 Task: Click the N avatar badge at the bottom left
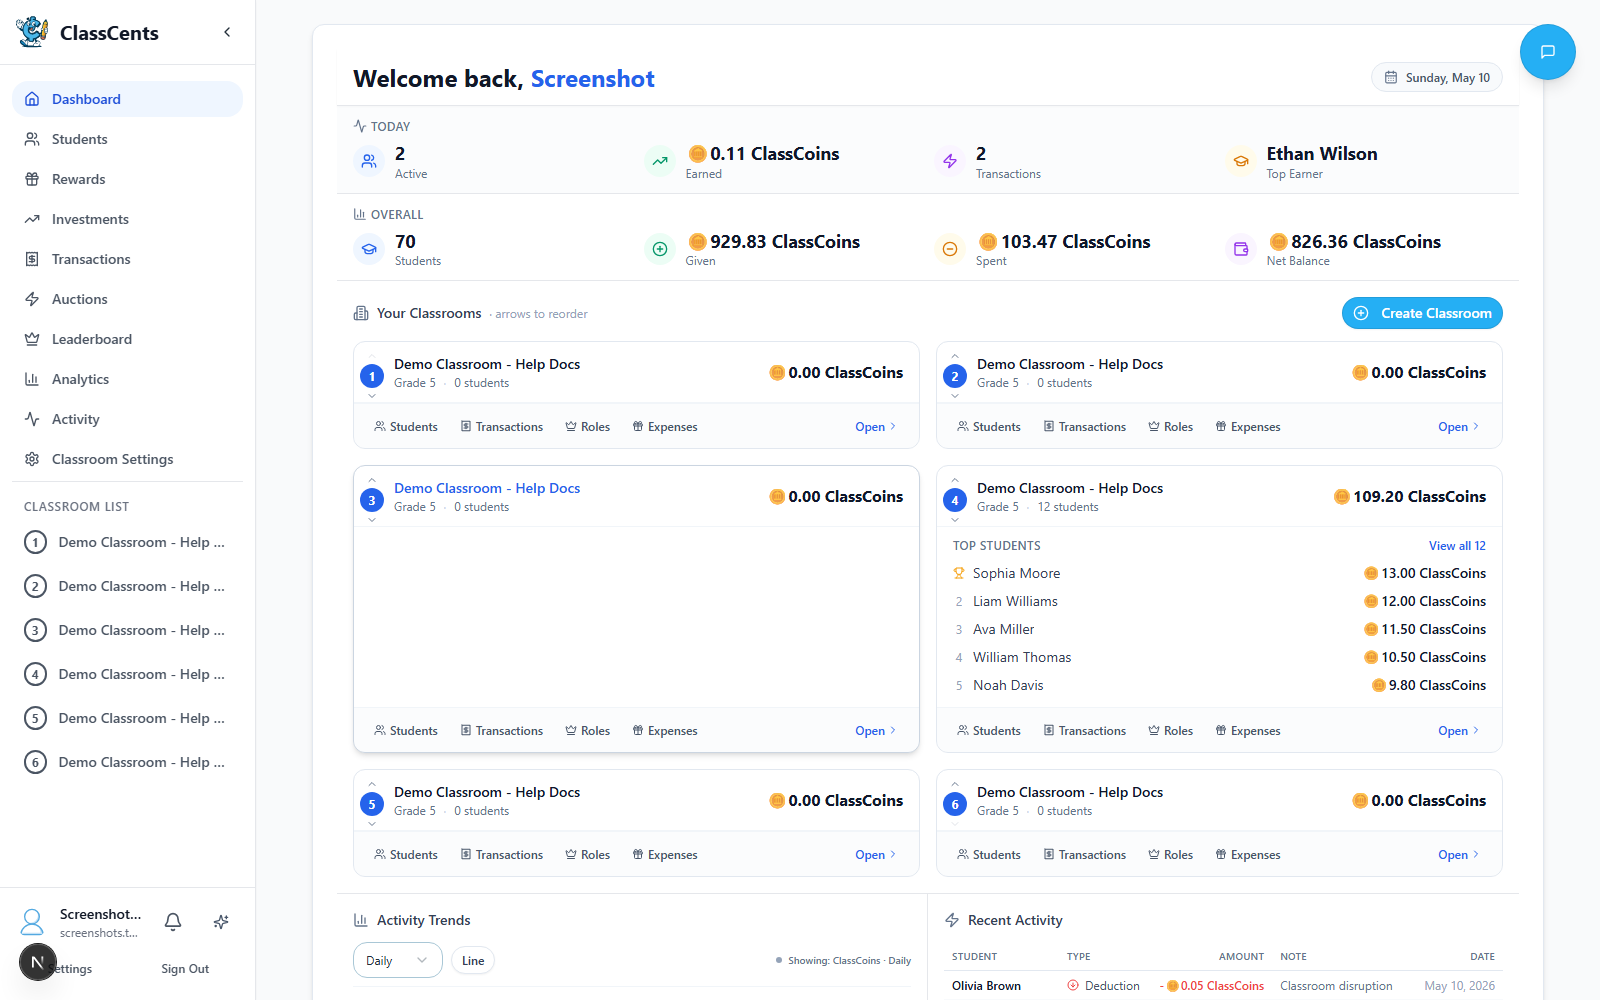pyautogui.click(x=38, y=962)
